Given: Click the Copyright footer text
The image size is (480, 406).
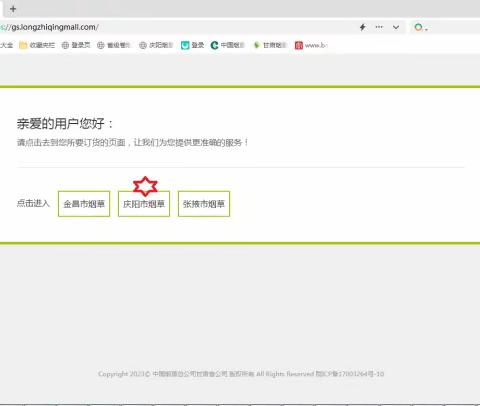Looking at the screenshot, I should pyautogui.click(x=241, y=374).
